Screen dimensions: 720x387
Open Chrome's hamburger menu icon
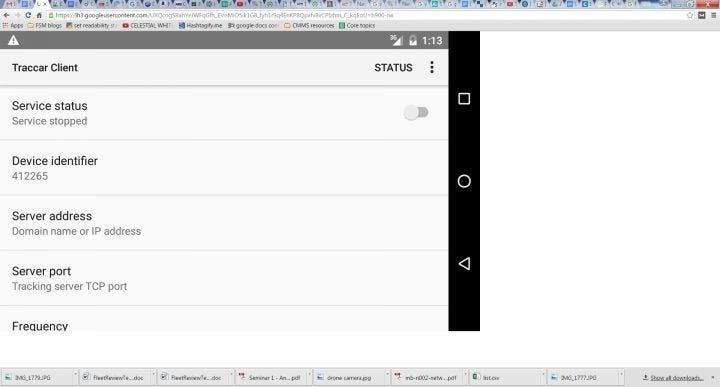tap(713, 15)
